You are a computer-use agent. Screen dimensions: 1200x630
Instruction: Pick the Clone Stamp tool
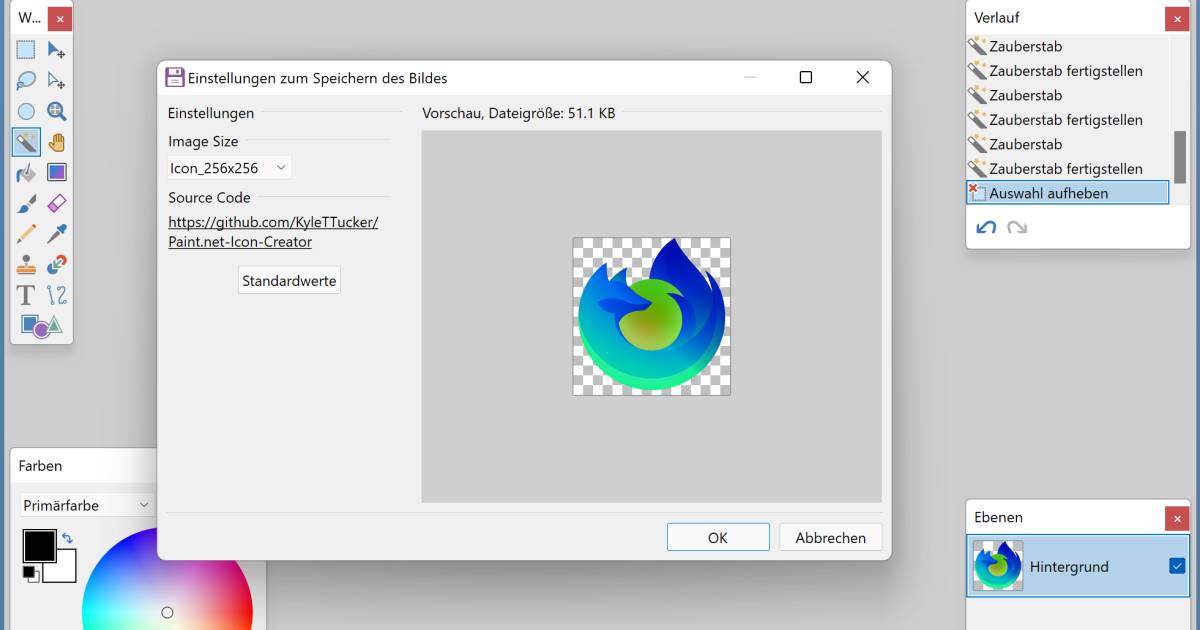[x=26, y=264]
